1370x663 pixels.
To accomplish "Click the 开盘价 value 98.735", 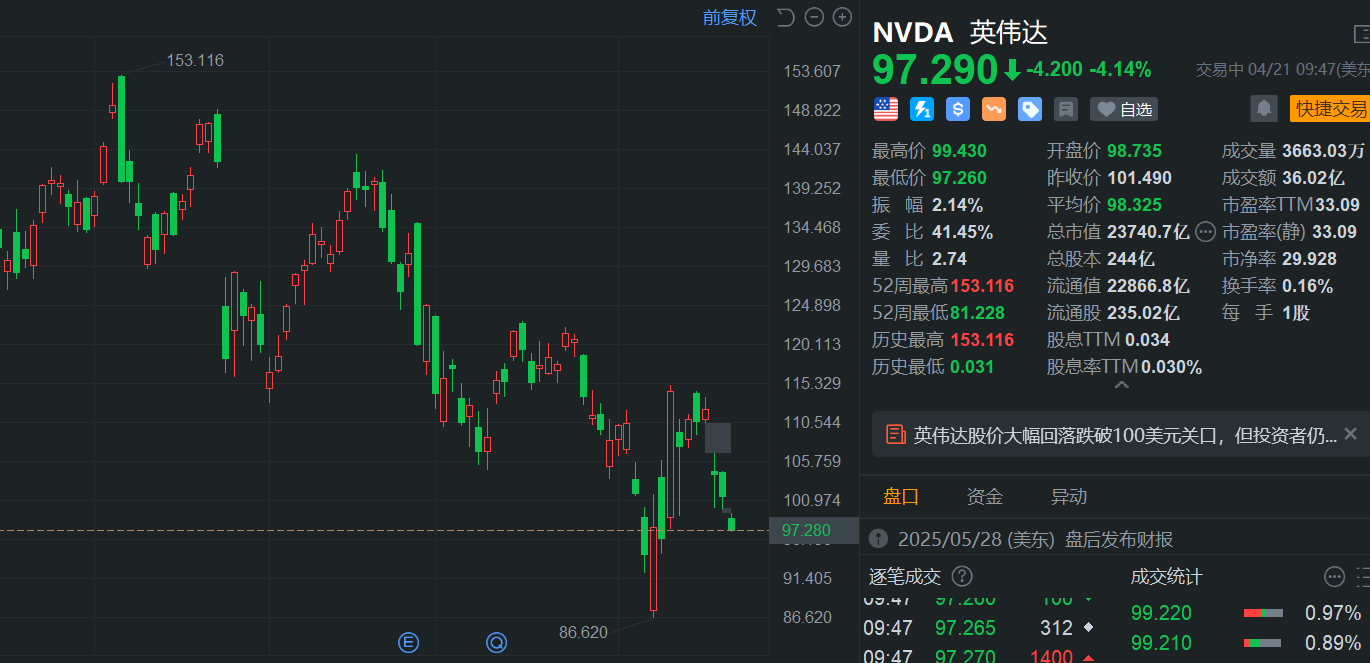I will tap(1134, 151).
